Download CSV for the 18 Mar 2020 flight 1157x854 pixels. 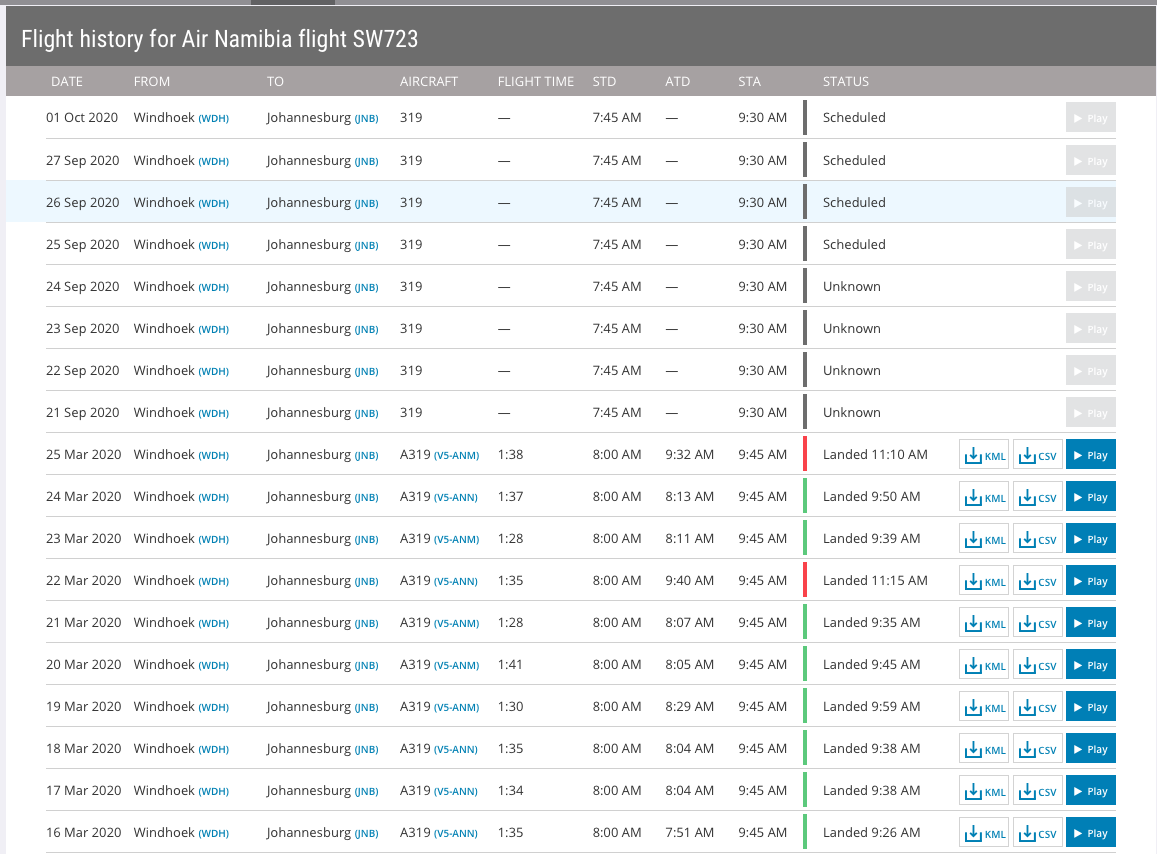[1037, 749]
